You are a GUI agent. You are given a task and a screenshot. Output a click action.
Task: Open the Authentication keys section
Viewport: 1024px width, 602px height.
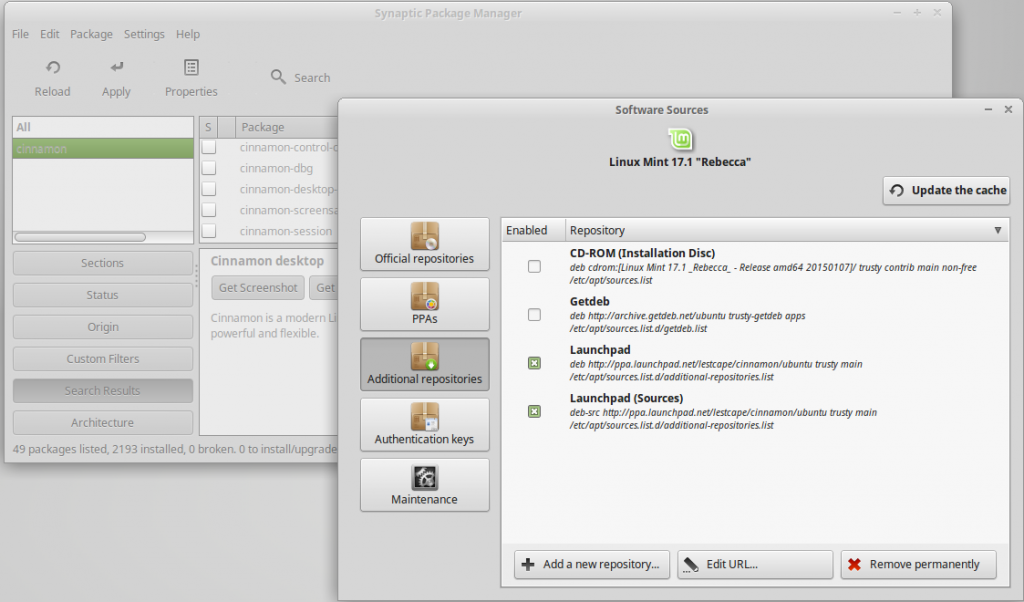(424, 424)
